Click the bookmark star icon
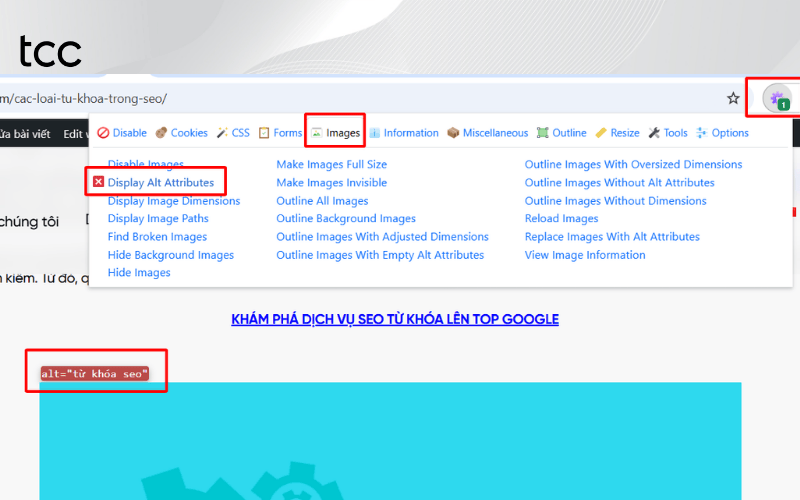This screenshot has height=500, width=800. [733, 98]
